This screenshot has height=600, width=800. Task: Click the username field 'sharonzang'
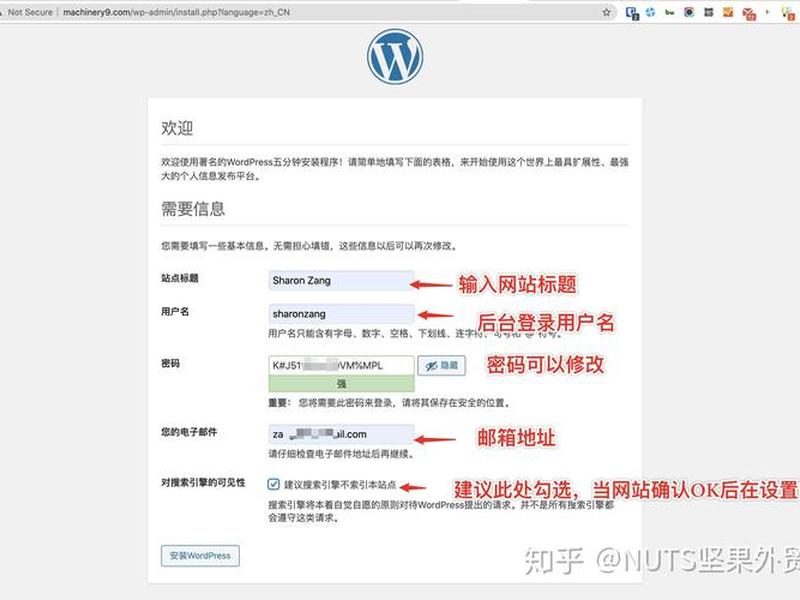coord(341,314)
